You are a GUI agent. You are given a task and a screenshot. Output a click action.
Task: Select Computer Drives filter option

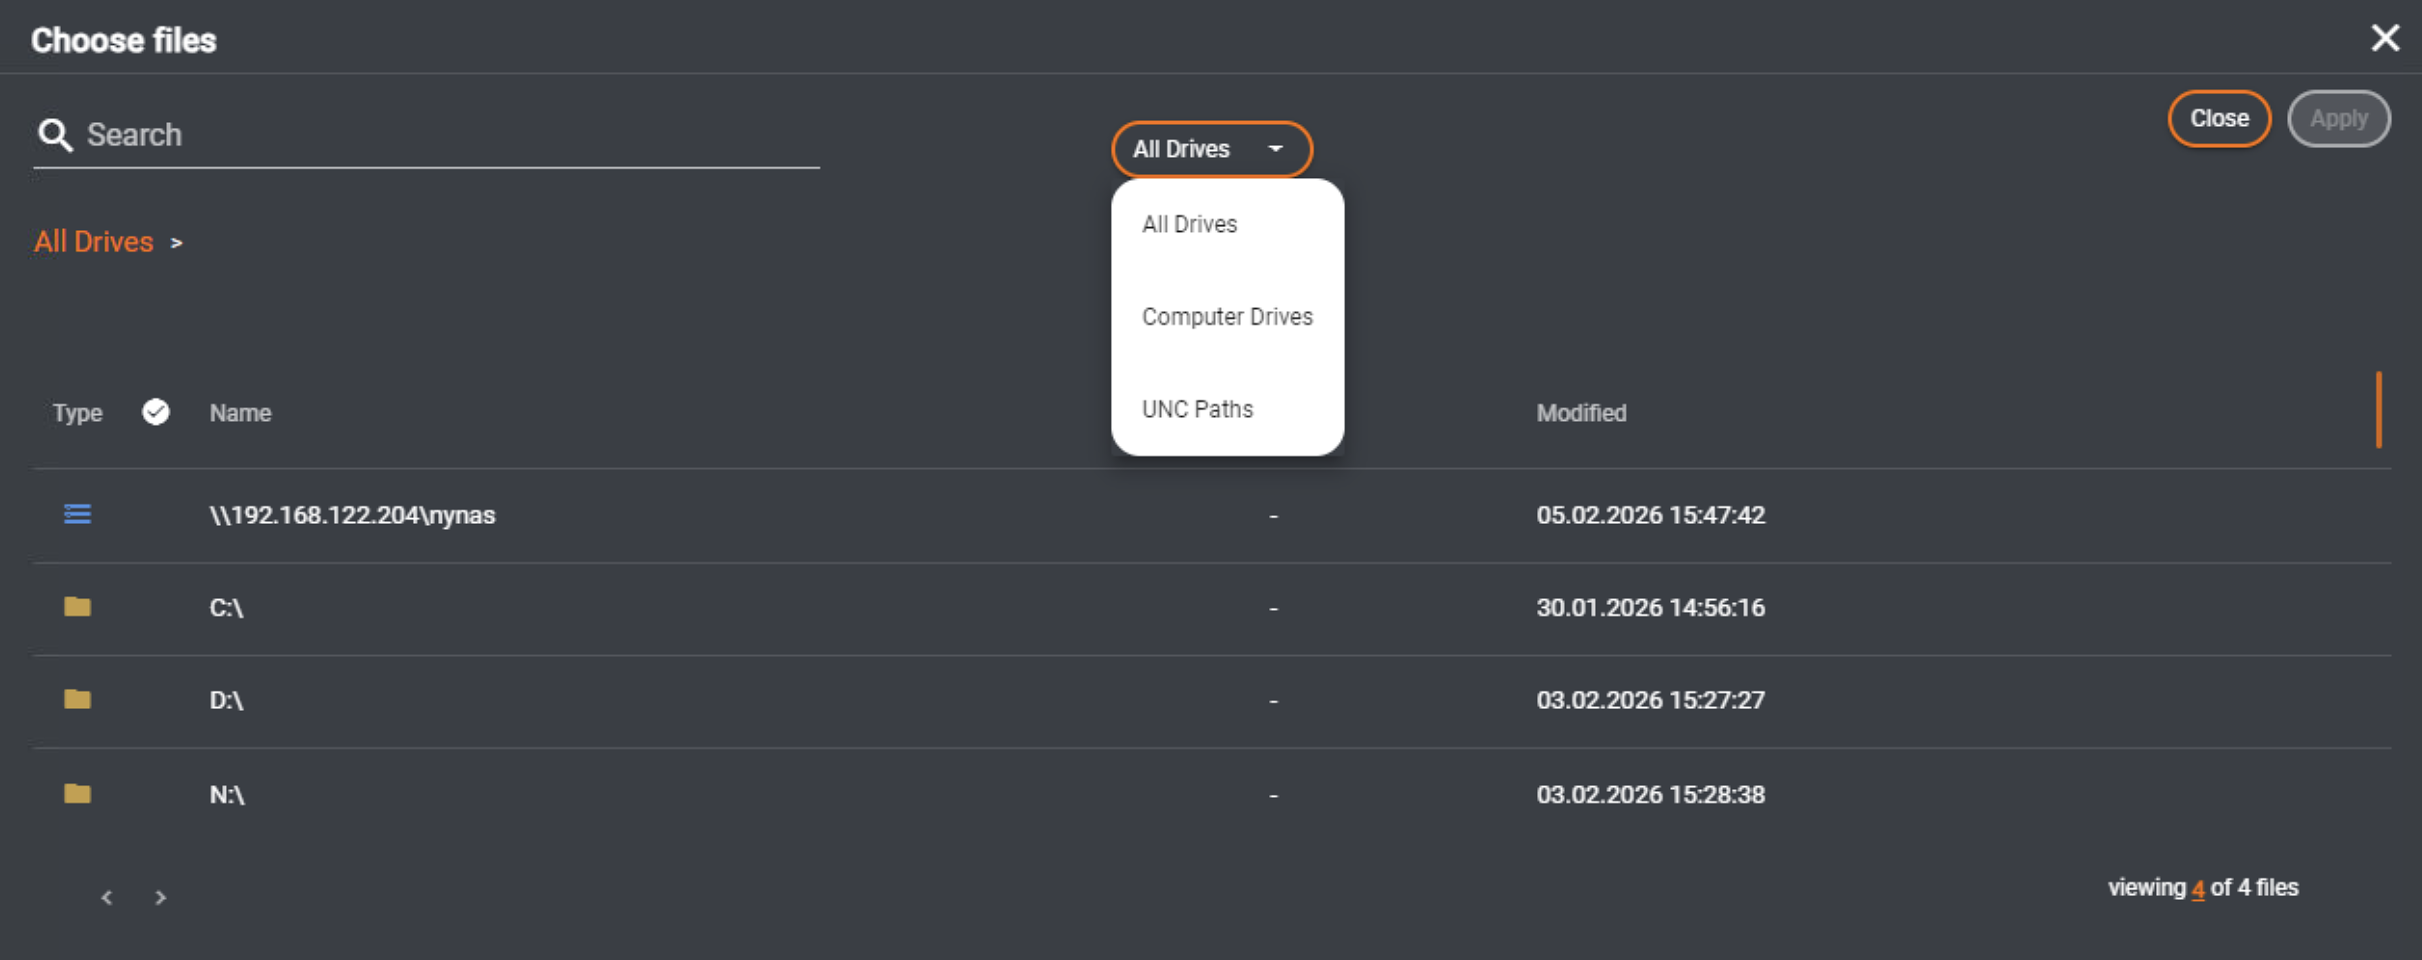click(x=1227, y=317)
